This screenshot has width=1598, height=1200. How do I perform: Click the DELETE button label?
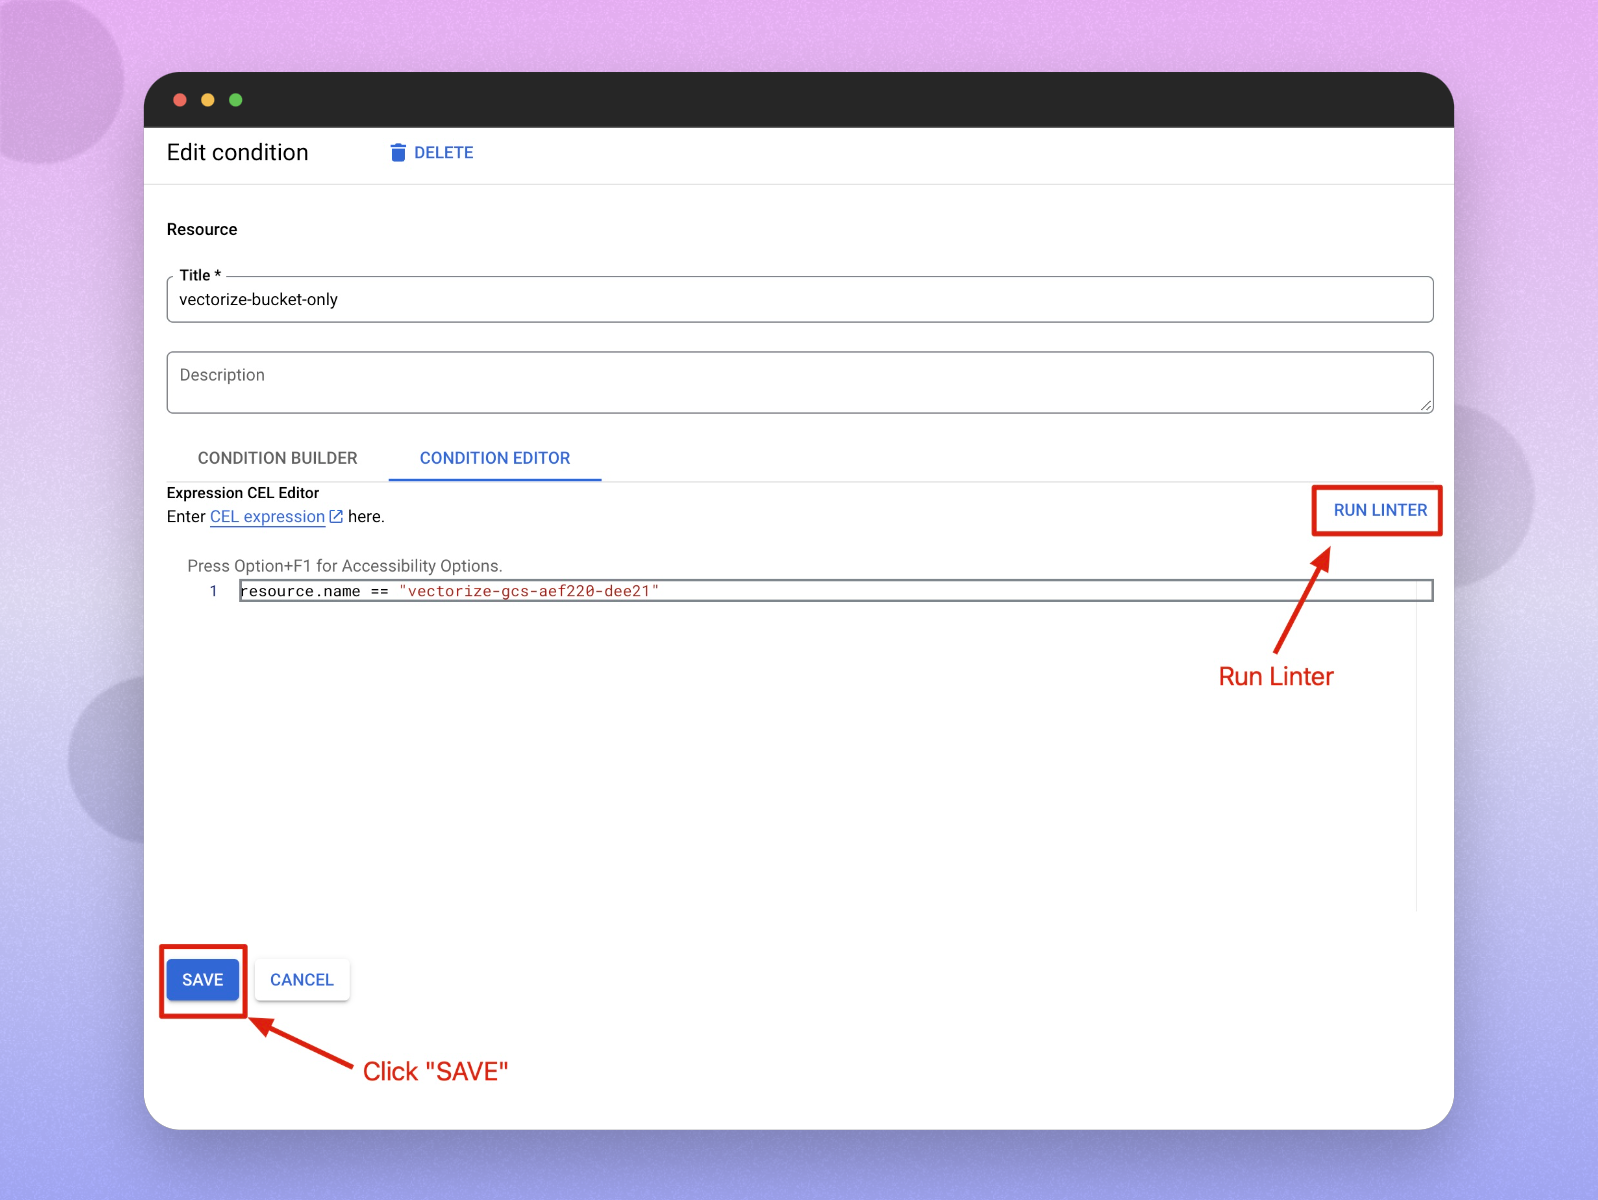point(444,153)
